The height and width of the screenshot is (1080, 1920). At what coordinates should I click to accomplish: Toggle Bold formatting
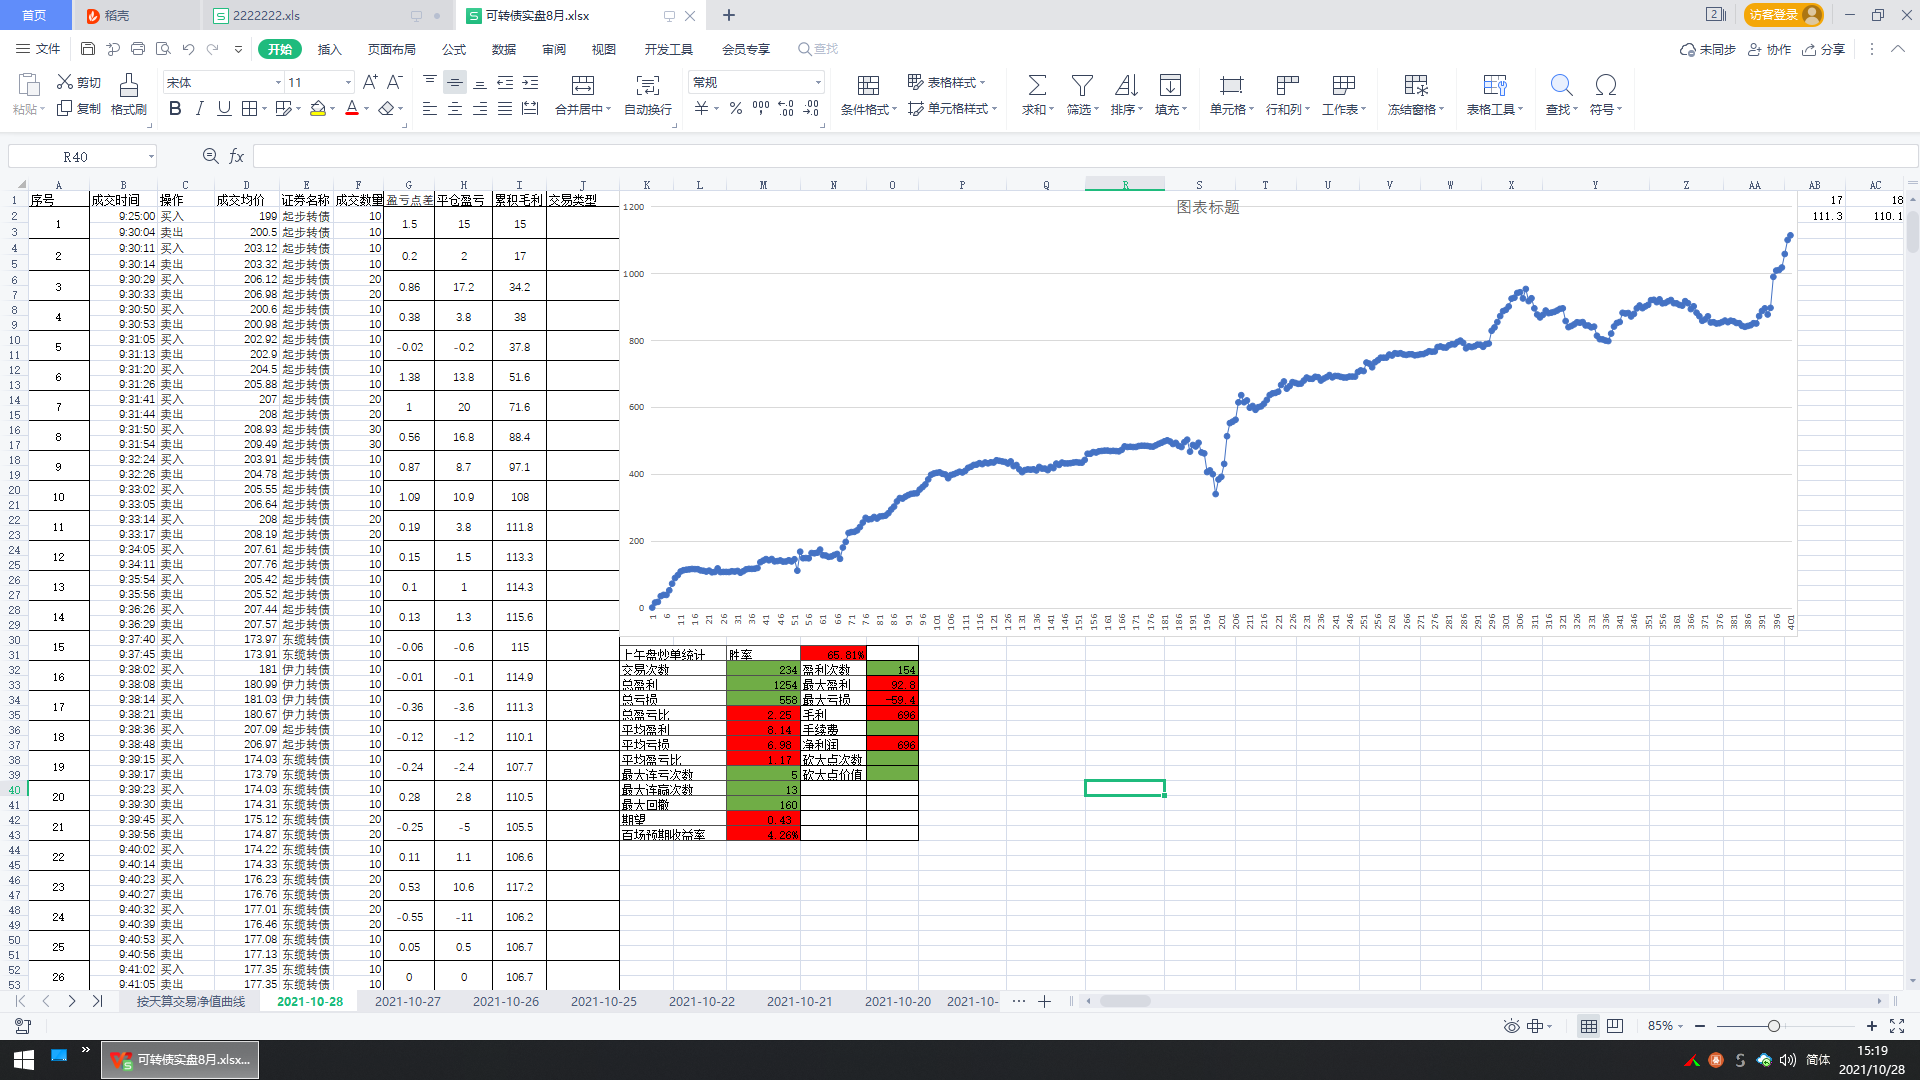pyautogui.click(x=175, y=108)
